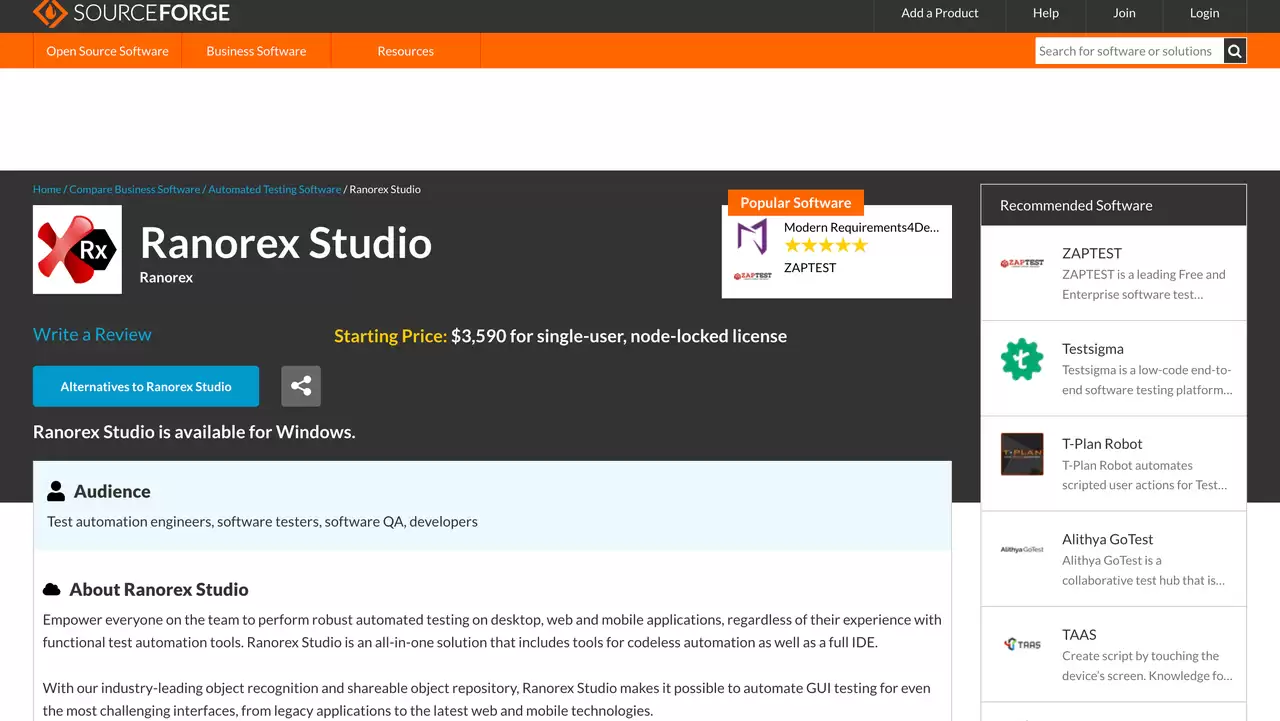
Task: Click the Modern Requirements4DevOps logo
Action: [x=753, y=237]
